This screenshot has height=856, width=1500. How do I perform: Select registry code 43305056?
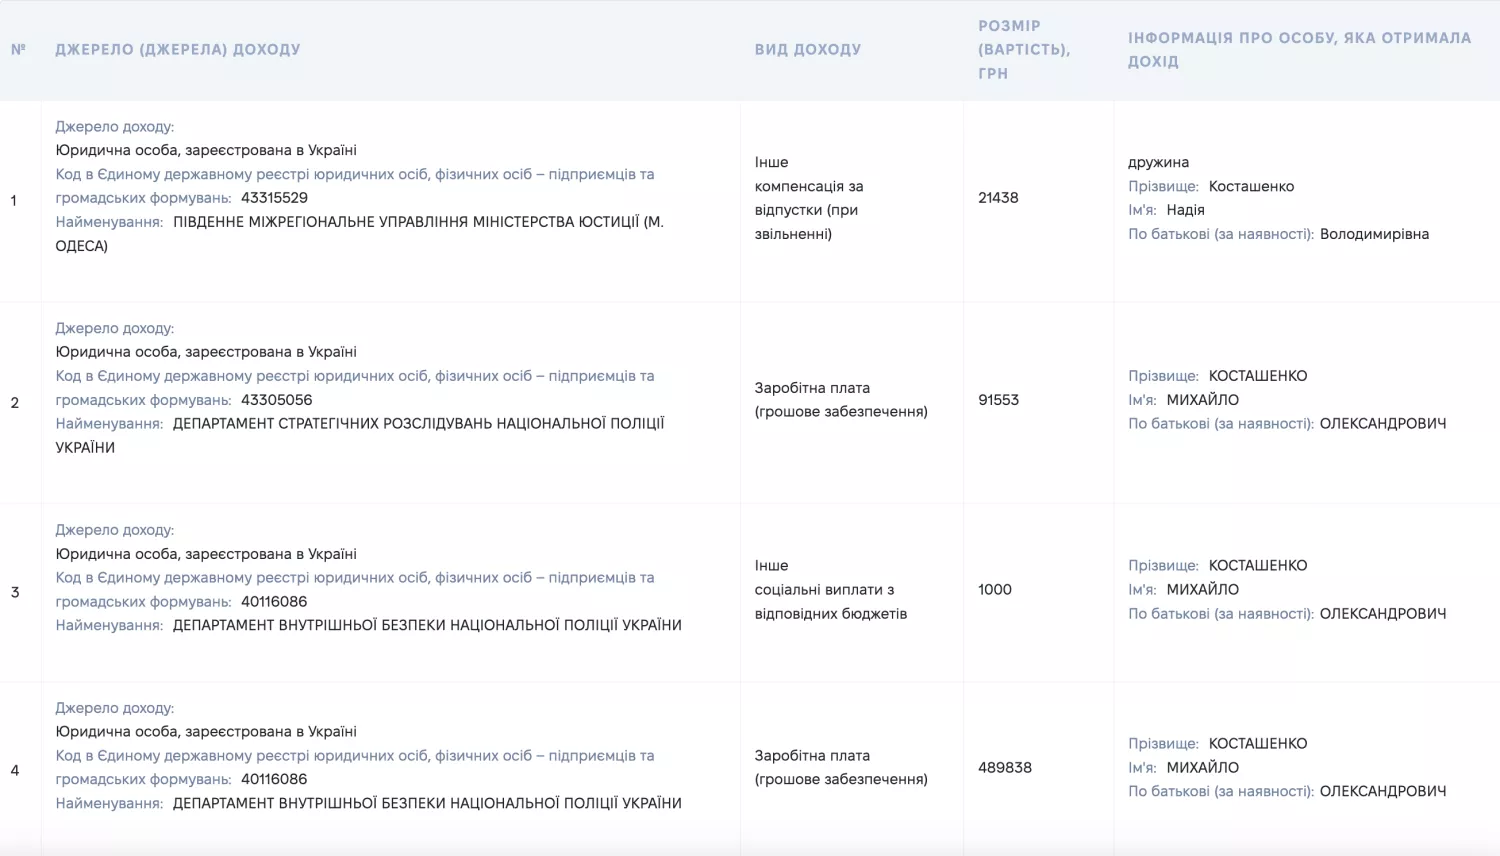point(276,400)
